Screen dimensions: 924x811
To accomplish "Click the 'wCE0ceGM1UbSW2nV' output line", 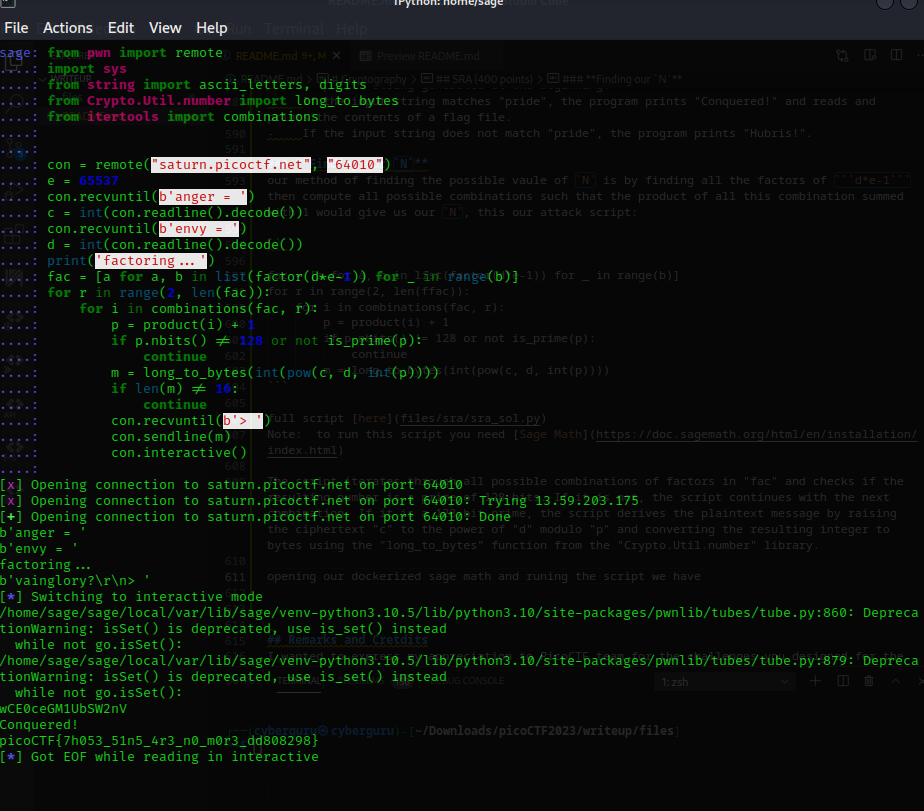I will point(64,709).
